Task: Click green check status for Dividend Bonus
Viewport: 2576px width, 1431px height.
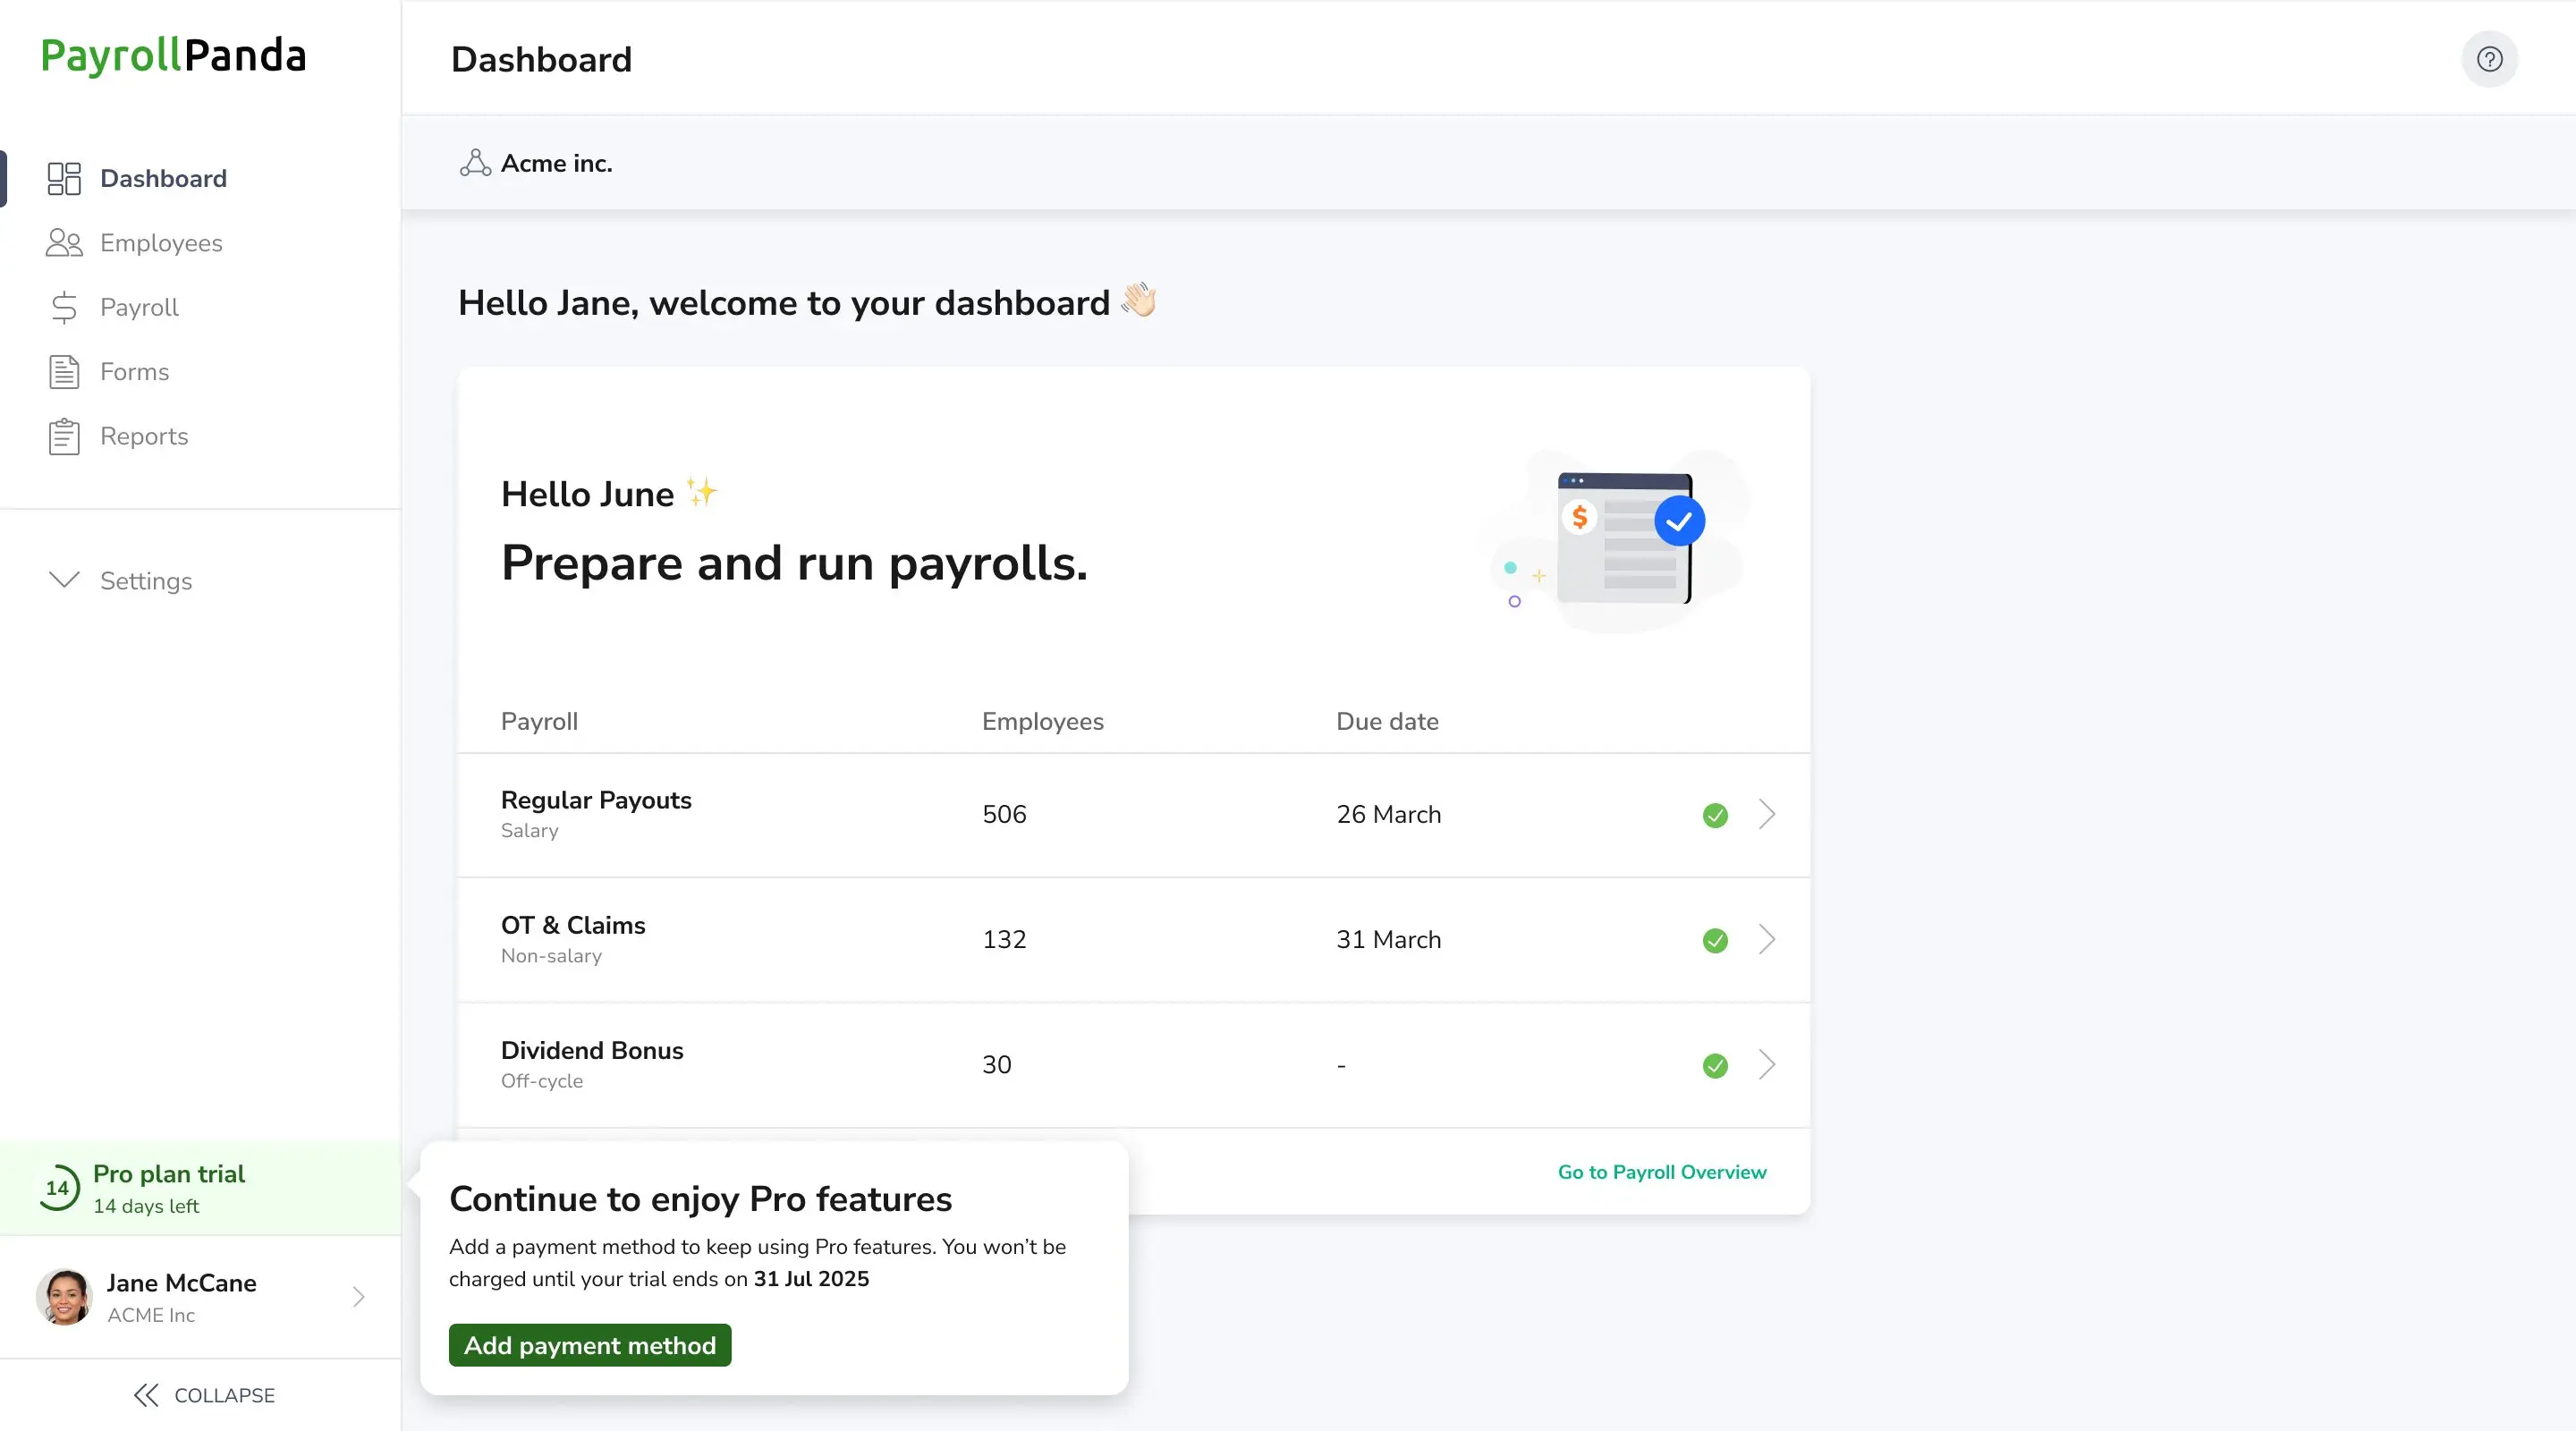Action: click(x=1715, y=1065)
